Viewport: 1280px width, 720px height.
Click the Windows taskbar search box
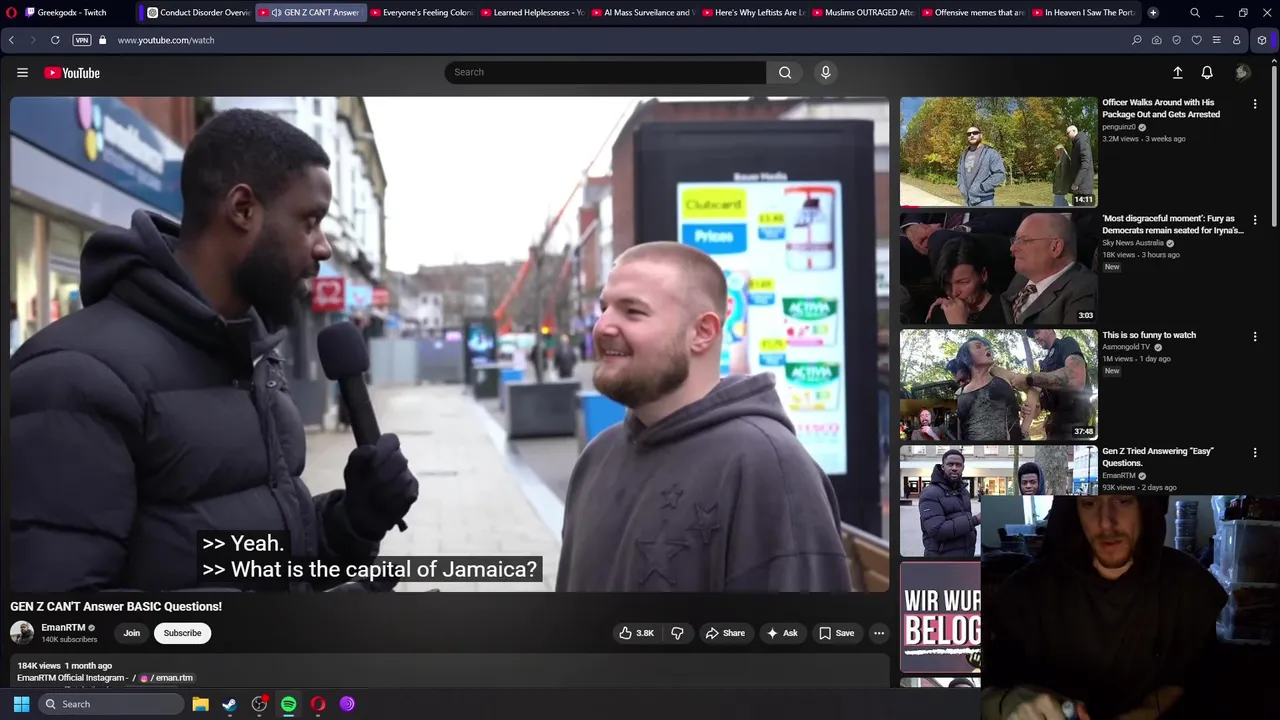coord(112,704)
